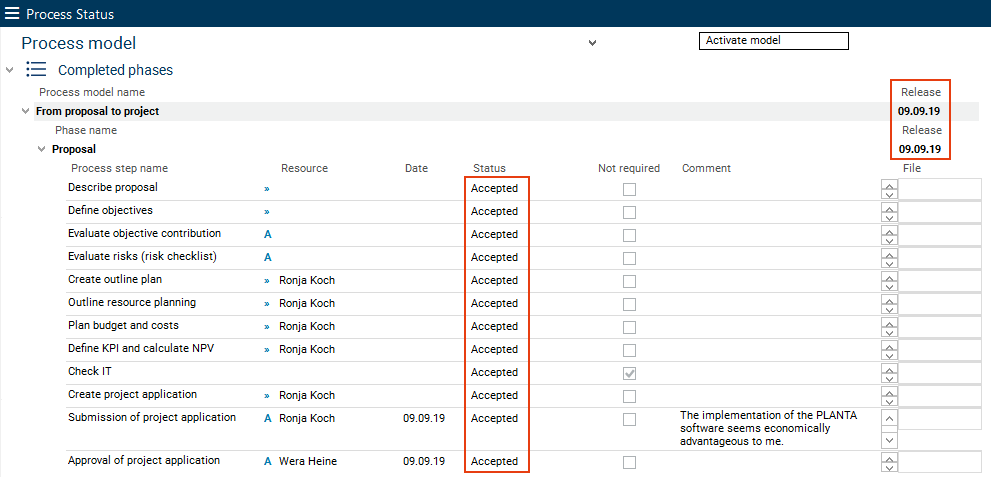The width and height of the screenshot is (991, 477).
Task: Collapse the Proposal phase
Action: point(42,149)
